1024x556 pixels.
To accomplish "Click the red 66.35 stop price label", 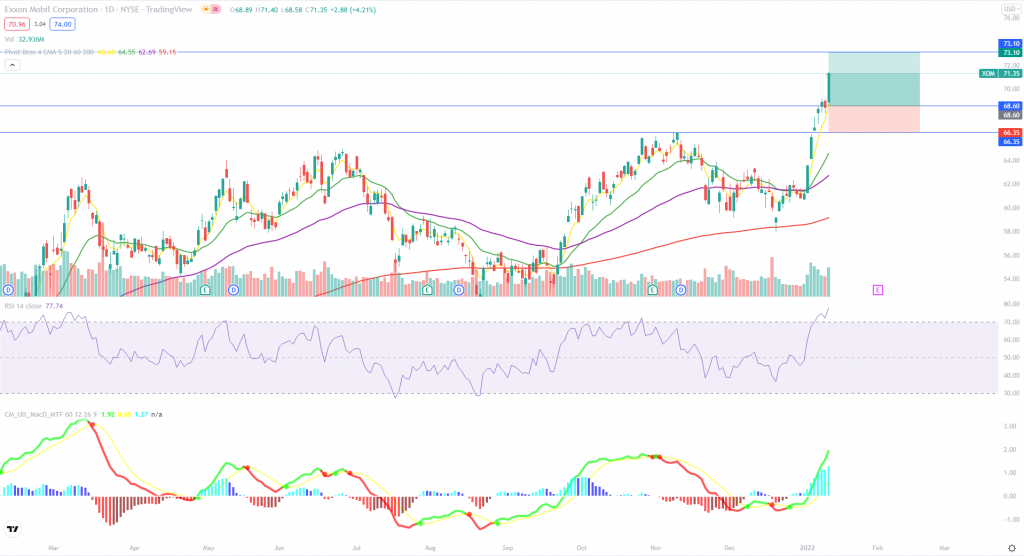I will [1010, 133].
